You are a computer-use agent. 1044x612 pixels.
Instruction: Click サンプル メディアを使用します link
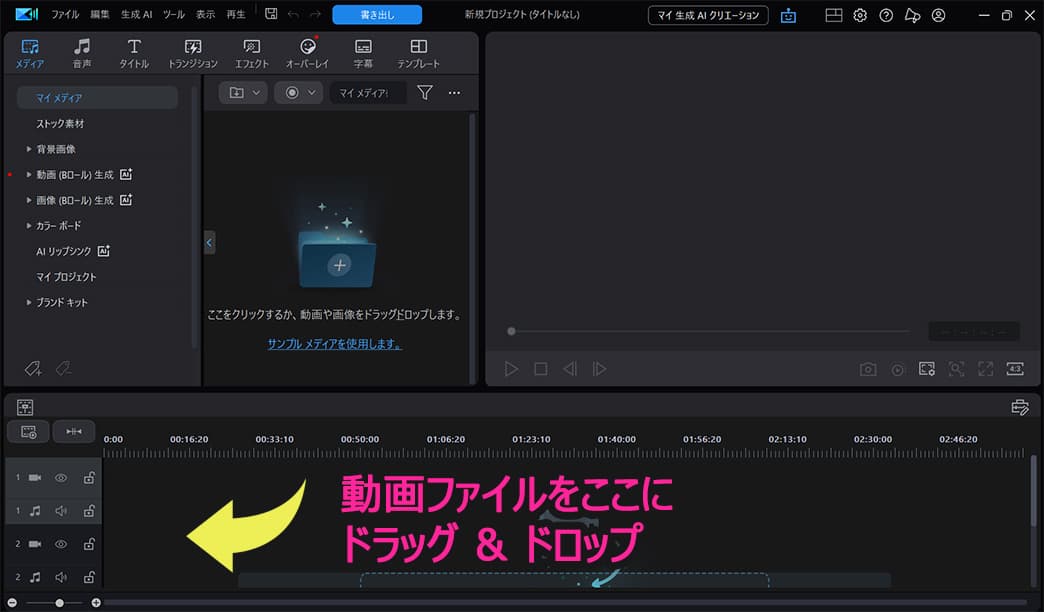tap(334, 344)
